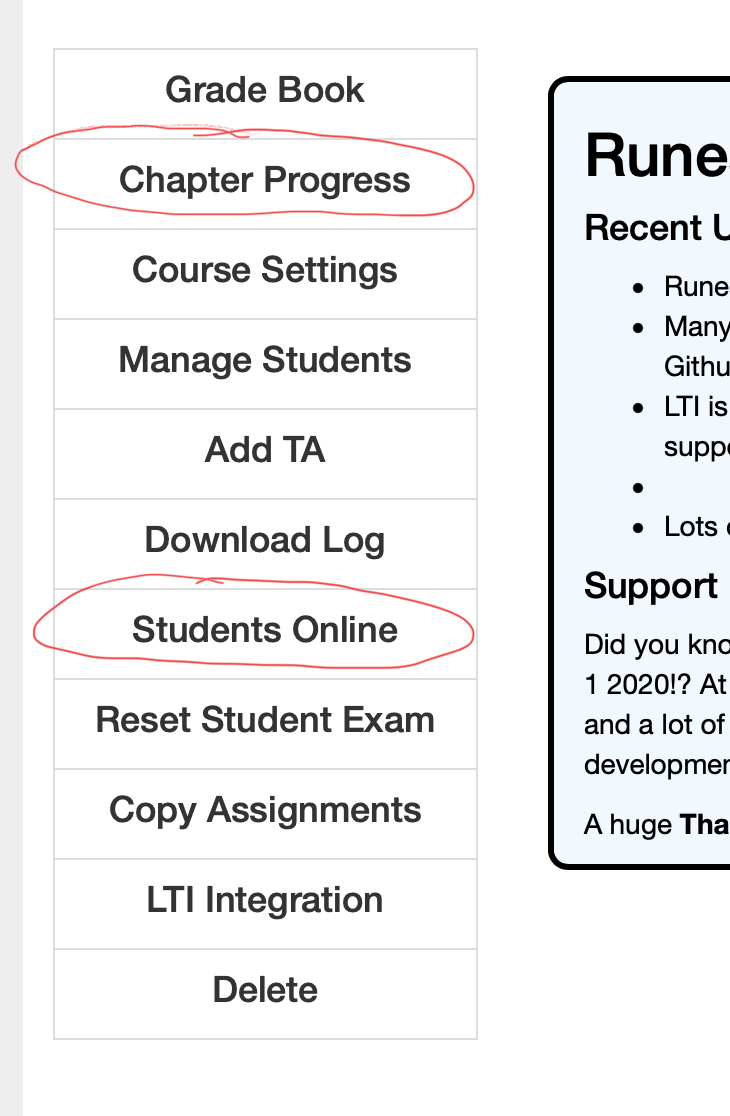Open Copy Assignments
Viewport: 730px width, 1116px height.
(265, 811)
